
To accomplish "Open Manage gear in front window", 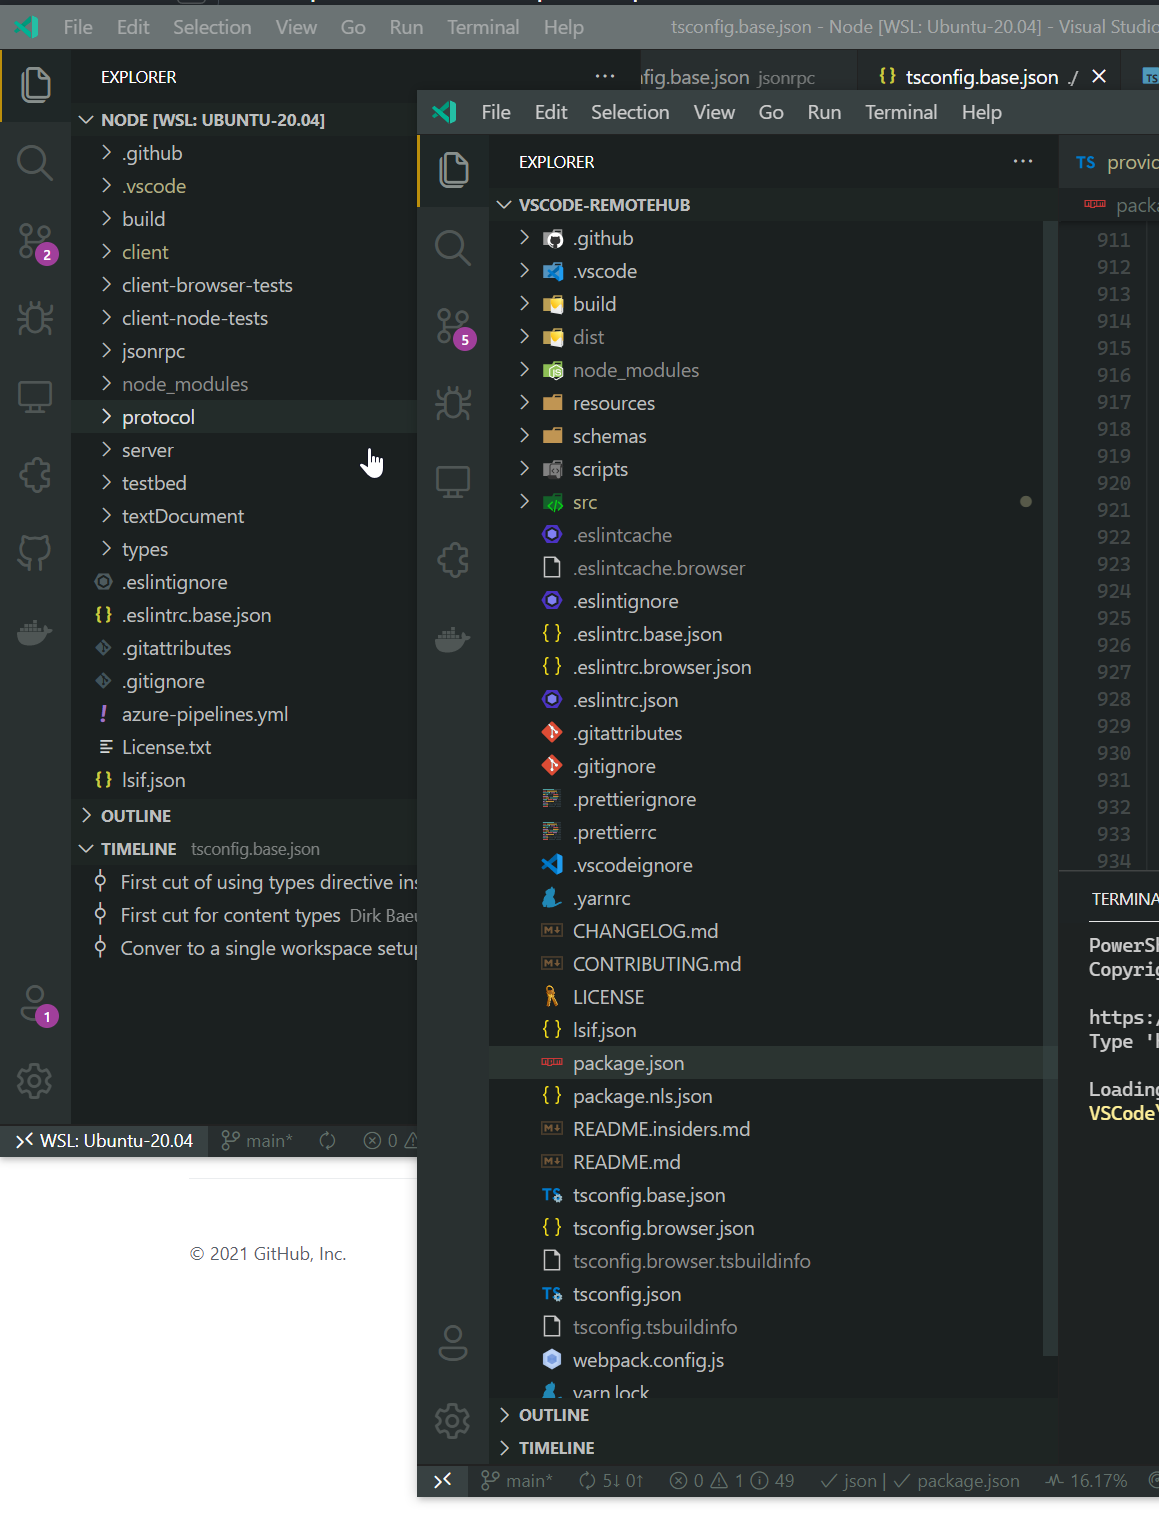I will pyautogui.click(x=453, y=1420).
